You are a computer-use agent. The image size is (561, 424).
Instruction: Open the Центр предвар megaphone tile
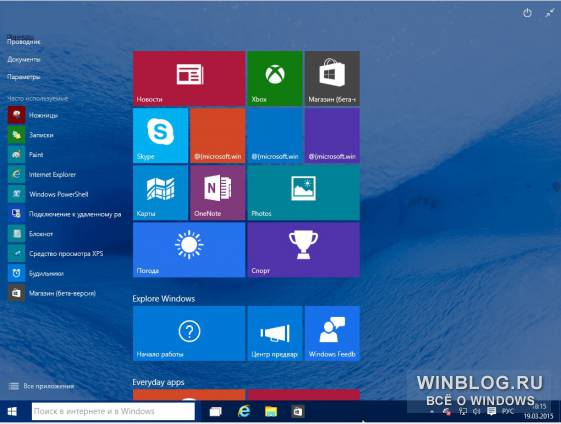(x=275, y=333)
